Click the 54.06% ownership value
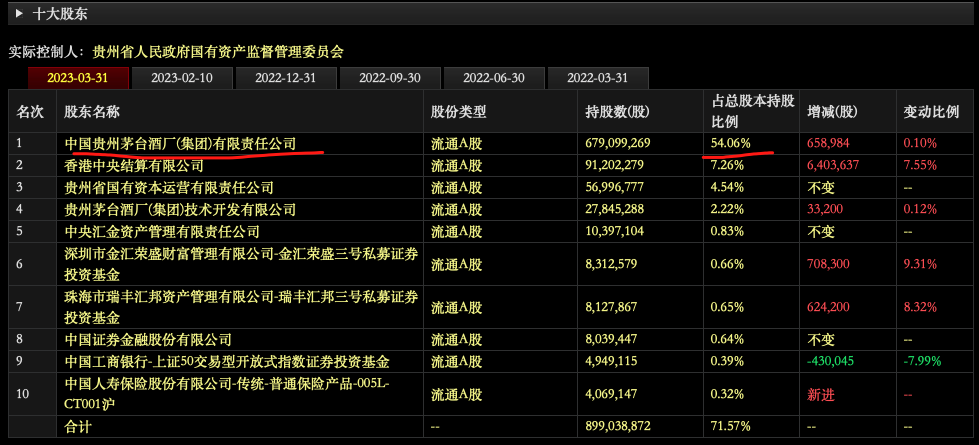Viewport: 979px width, 445px height. pyautogui.click(x=731, y=143)
